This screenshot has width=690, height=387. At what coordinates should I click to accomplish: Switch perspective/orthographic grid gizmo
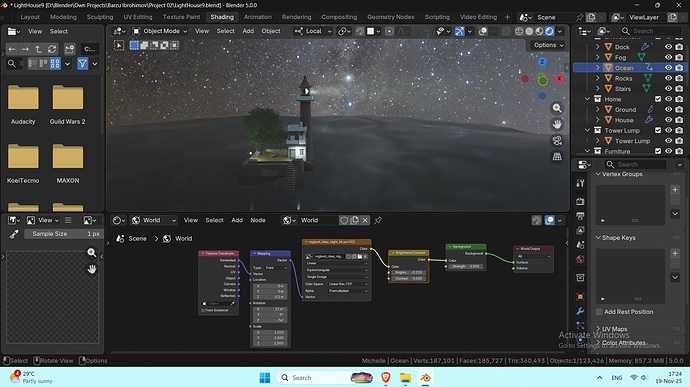coord(557,157)
